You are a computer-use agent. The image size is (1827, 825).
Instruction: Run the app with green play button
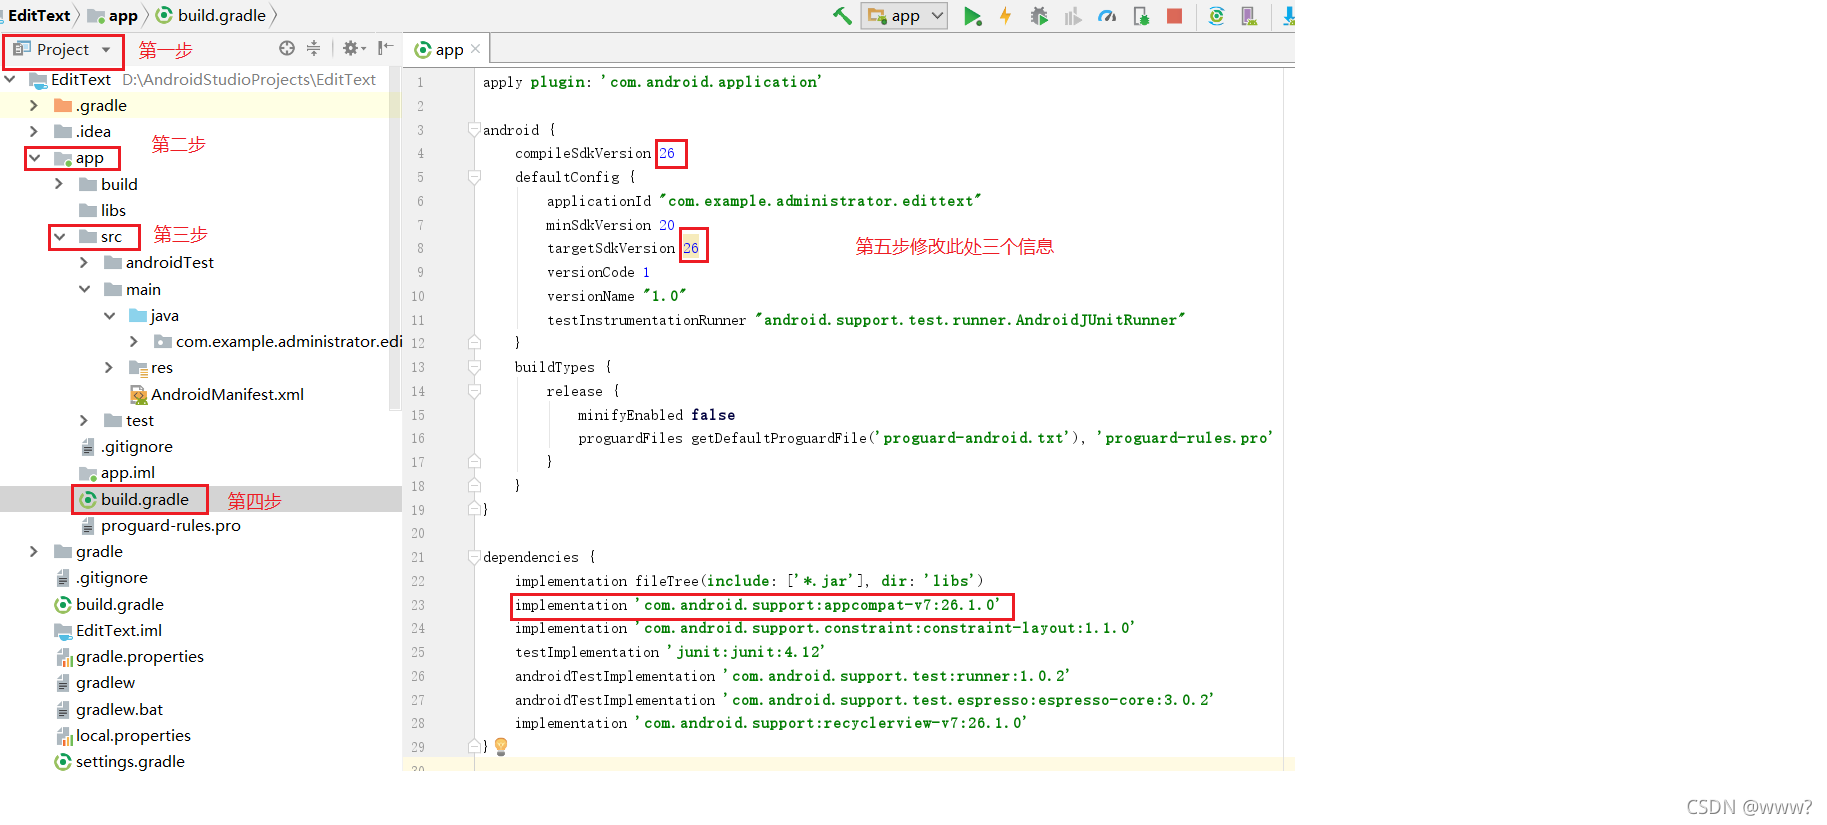(972, 16)
